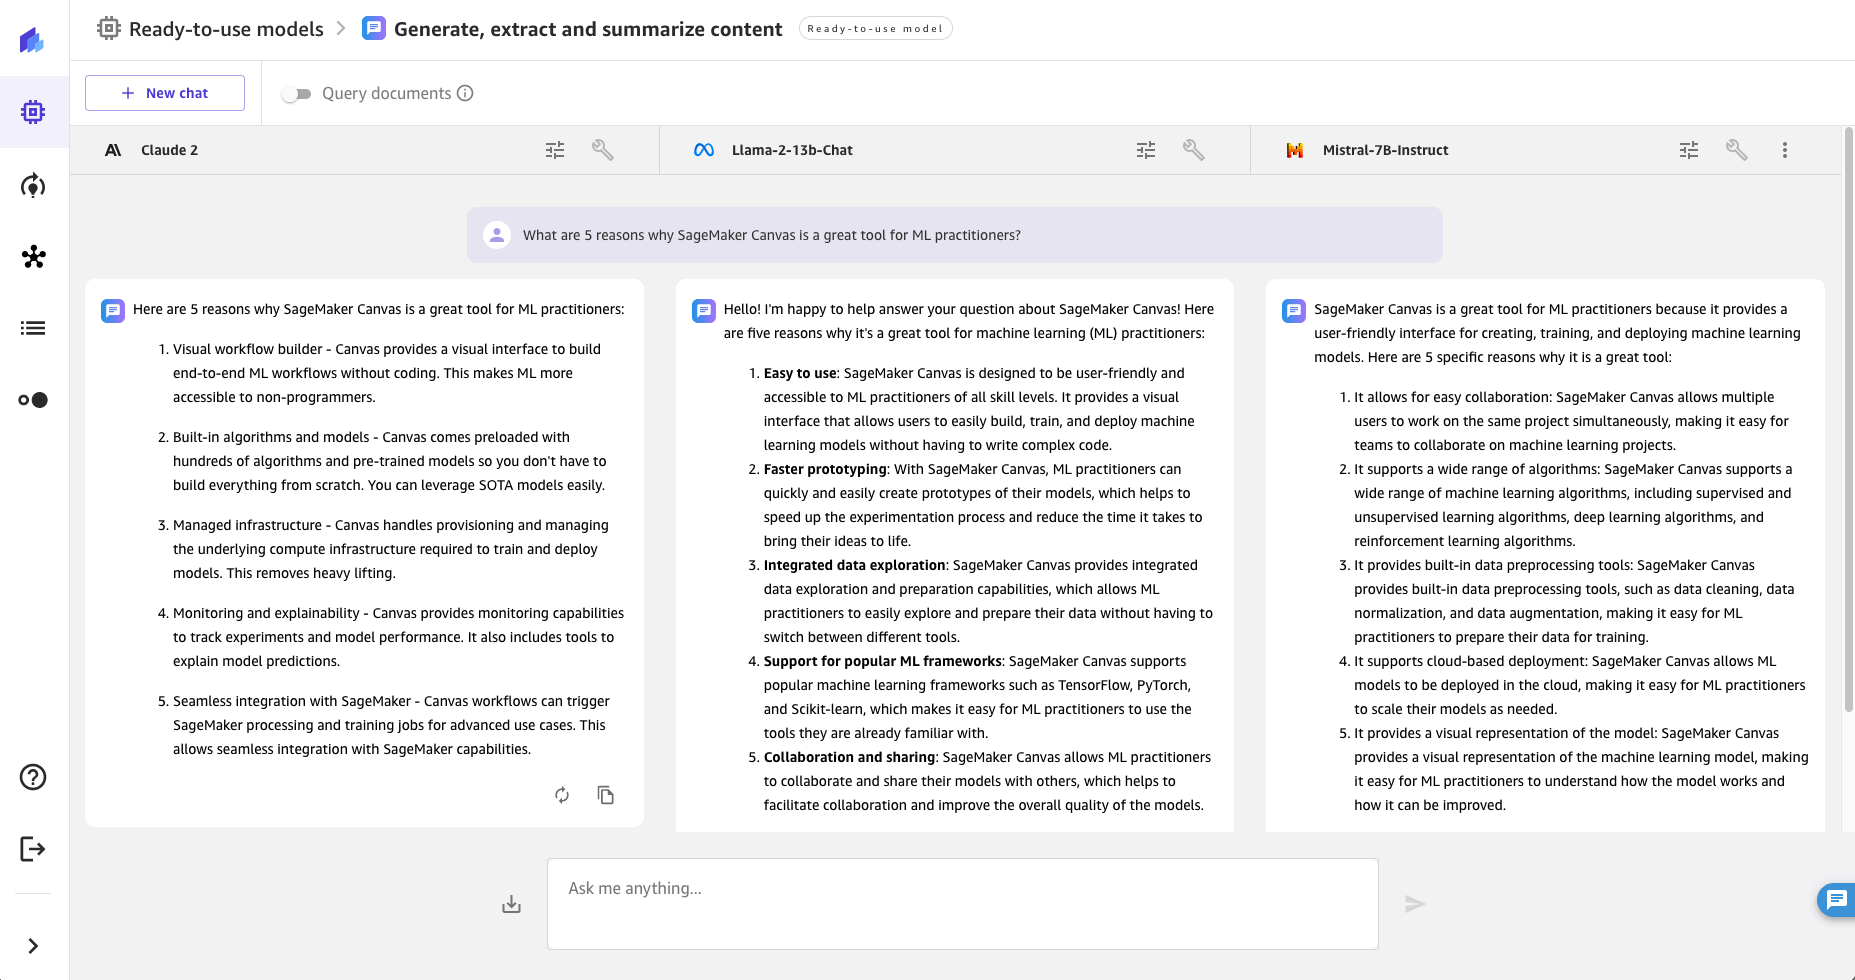Click 'Visual workflow builder' text in Claude response
Viewport: 1855px width, 980px height.
(248, 349)
